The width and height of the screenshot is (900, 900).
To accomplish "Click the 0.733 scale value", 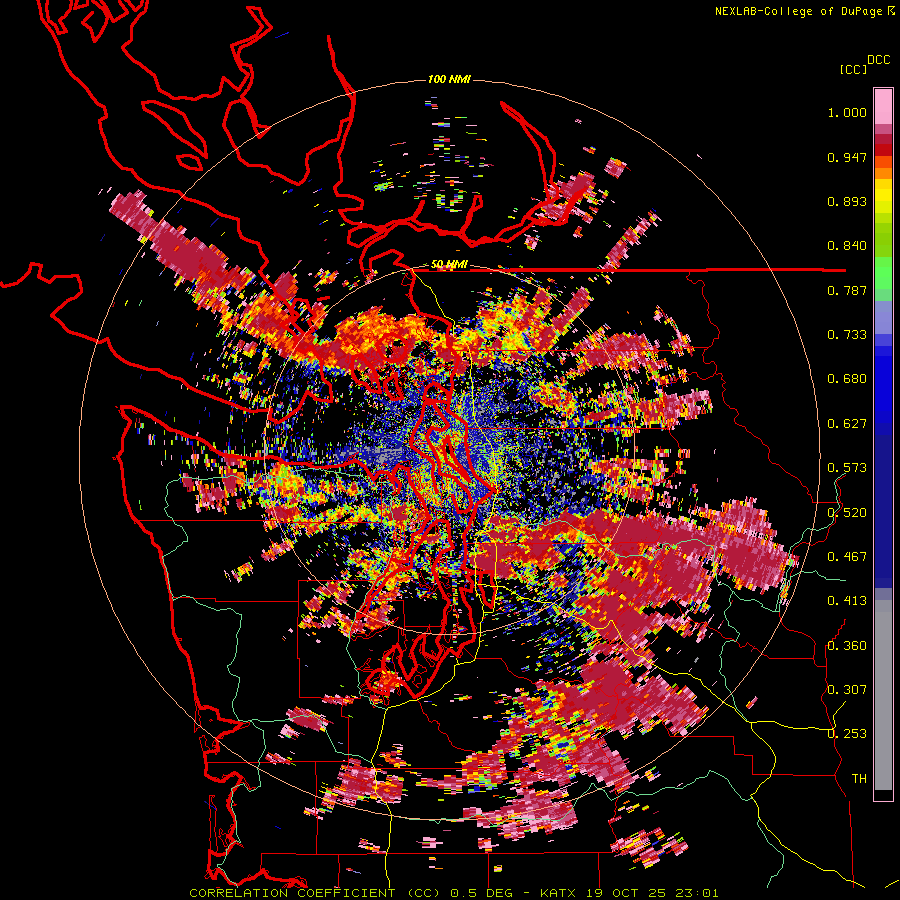I will pos(847,335).
